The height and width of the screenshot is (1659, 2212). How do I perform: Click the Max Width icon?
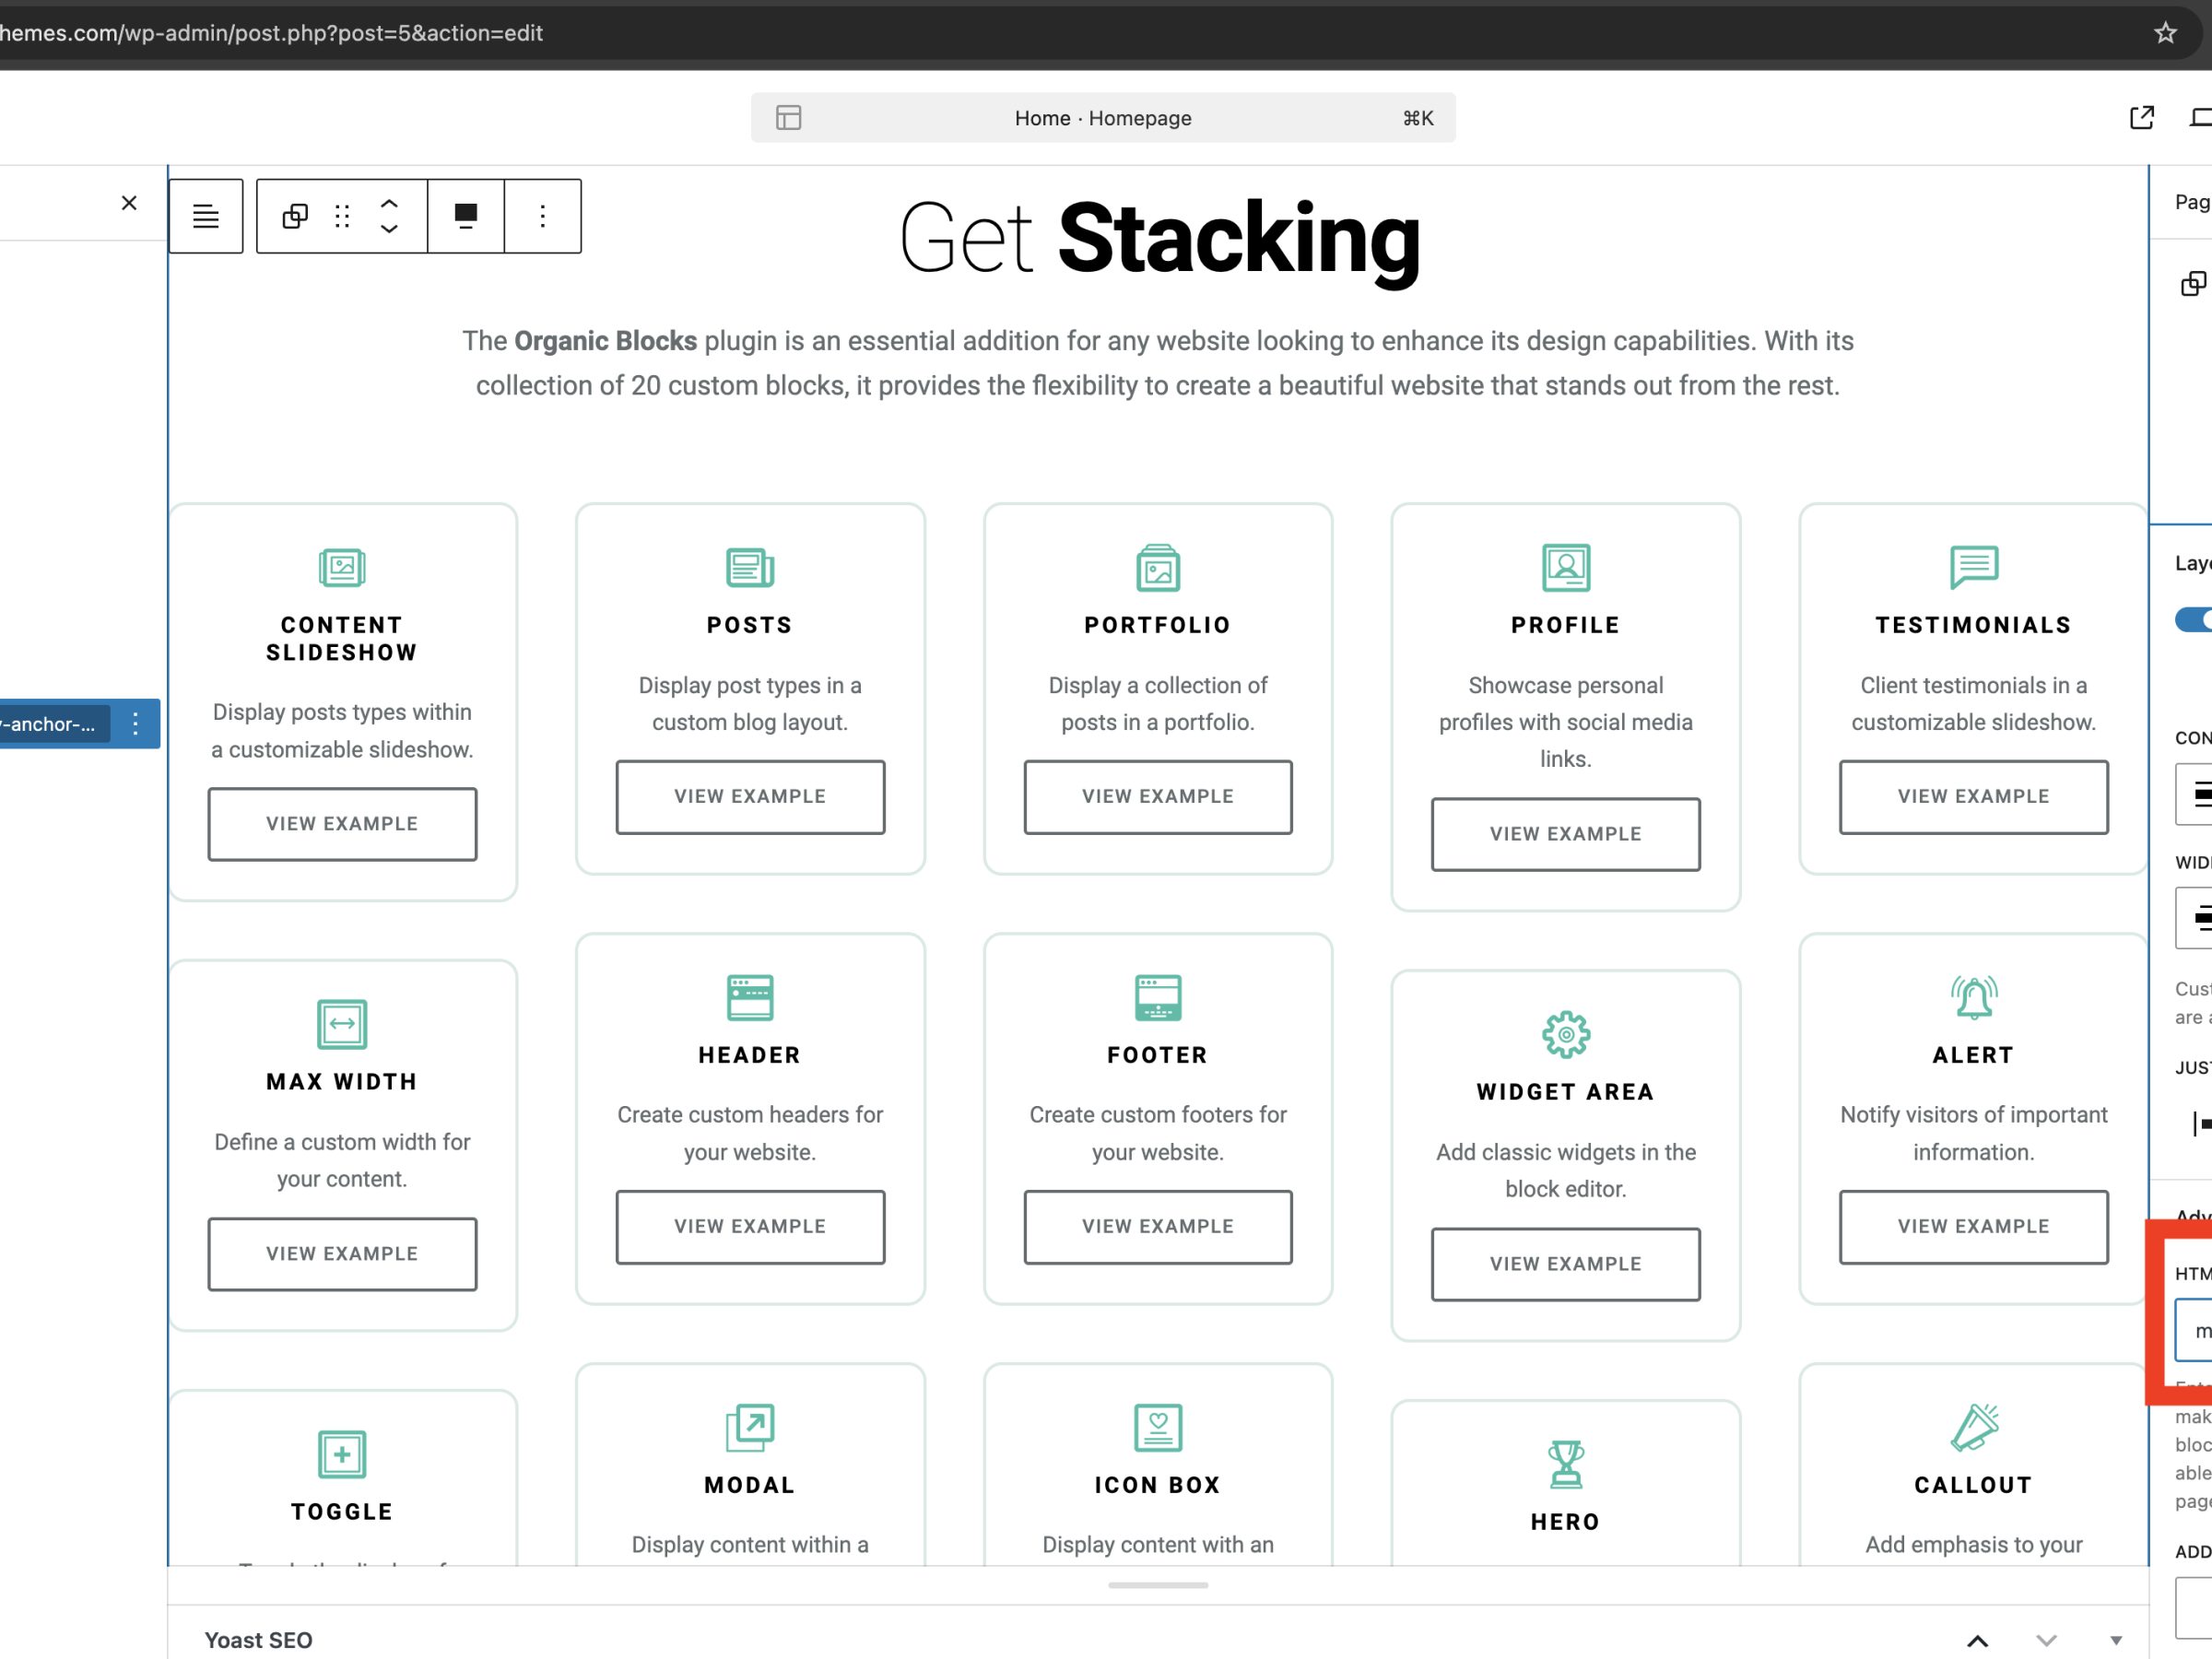tap(342, 1024)
